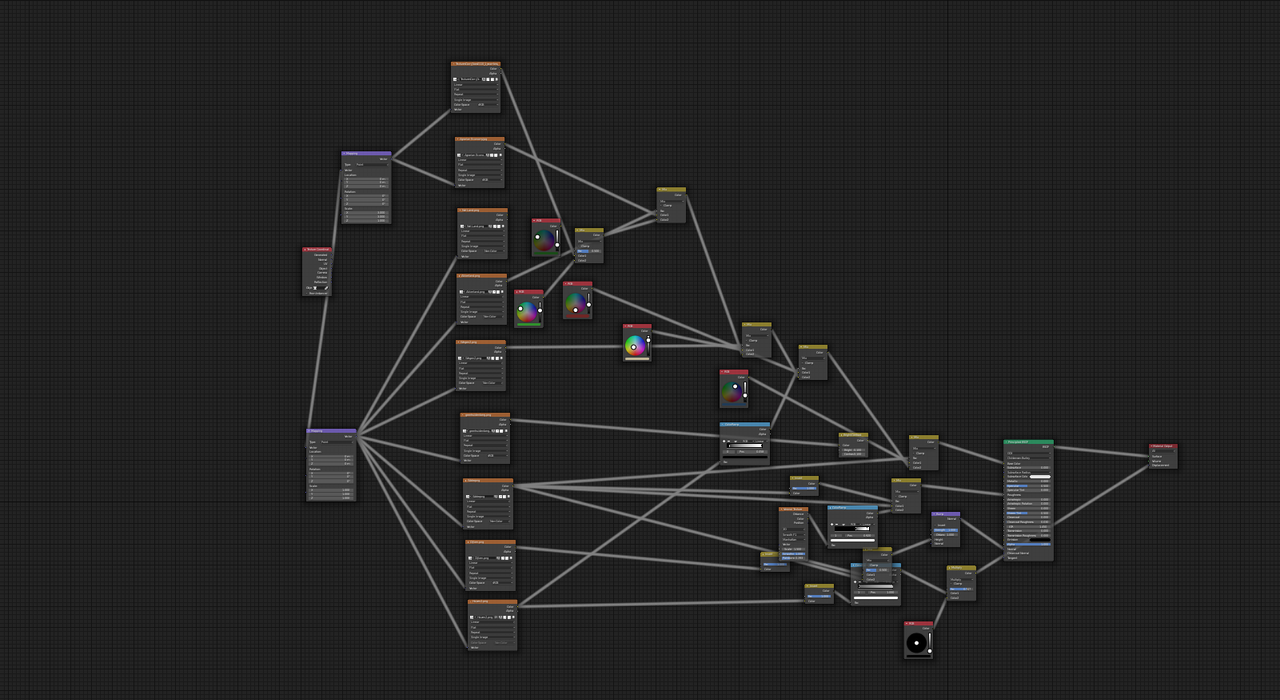The width and height of the screenshot is (1280, 700).
Task: Open dimensions dropdown in Voronoi Texture node
Action: point(794,529)
